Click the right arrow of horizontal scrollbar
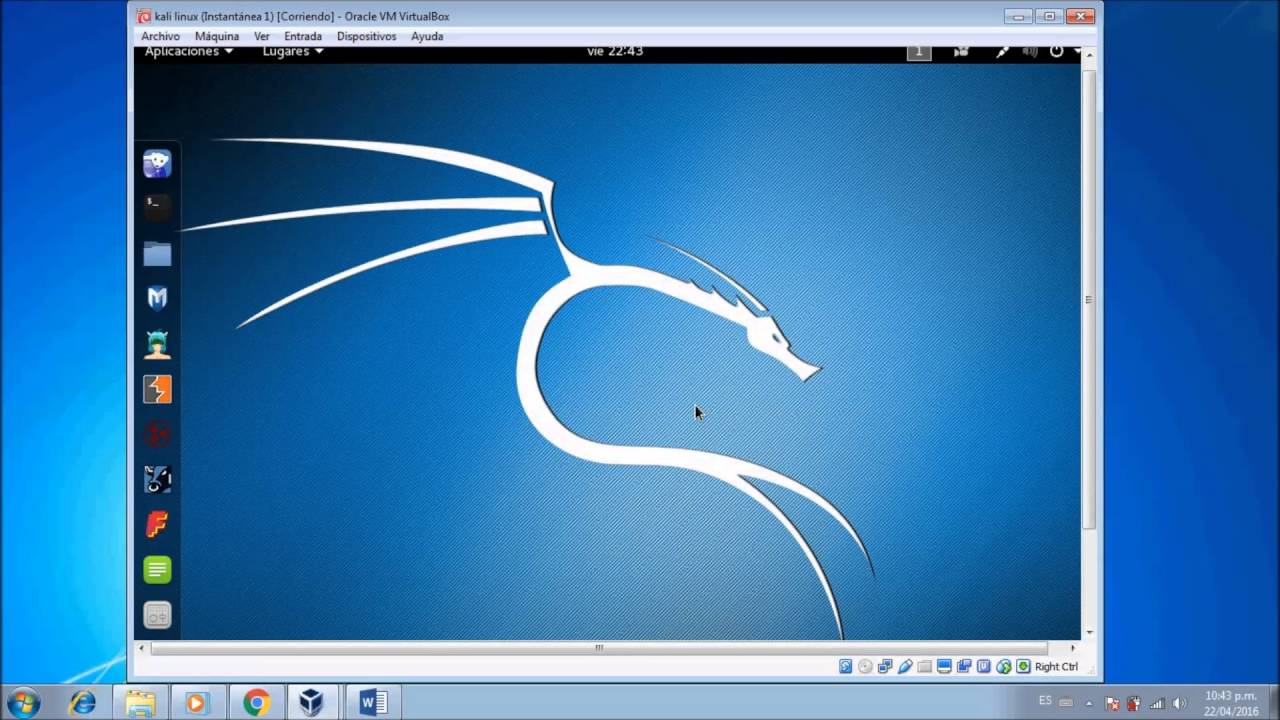The height and width of the screenshot is (720, 1280). pos(1073,648)
